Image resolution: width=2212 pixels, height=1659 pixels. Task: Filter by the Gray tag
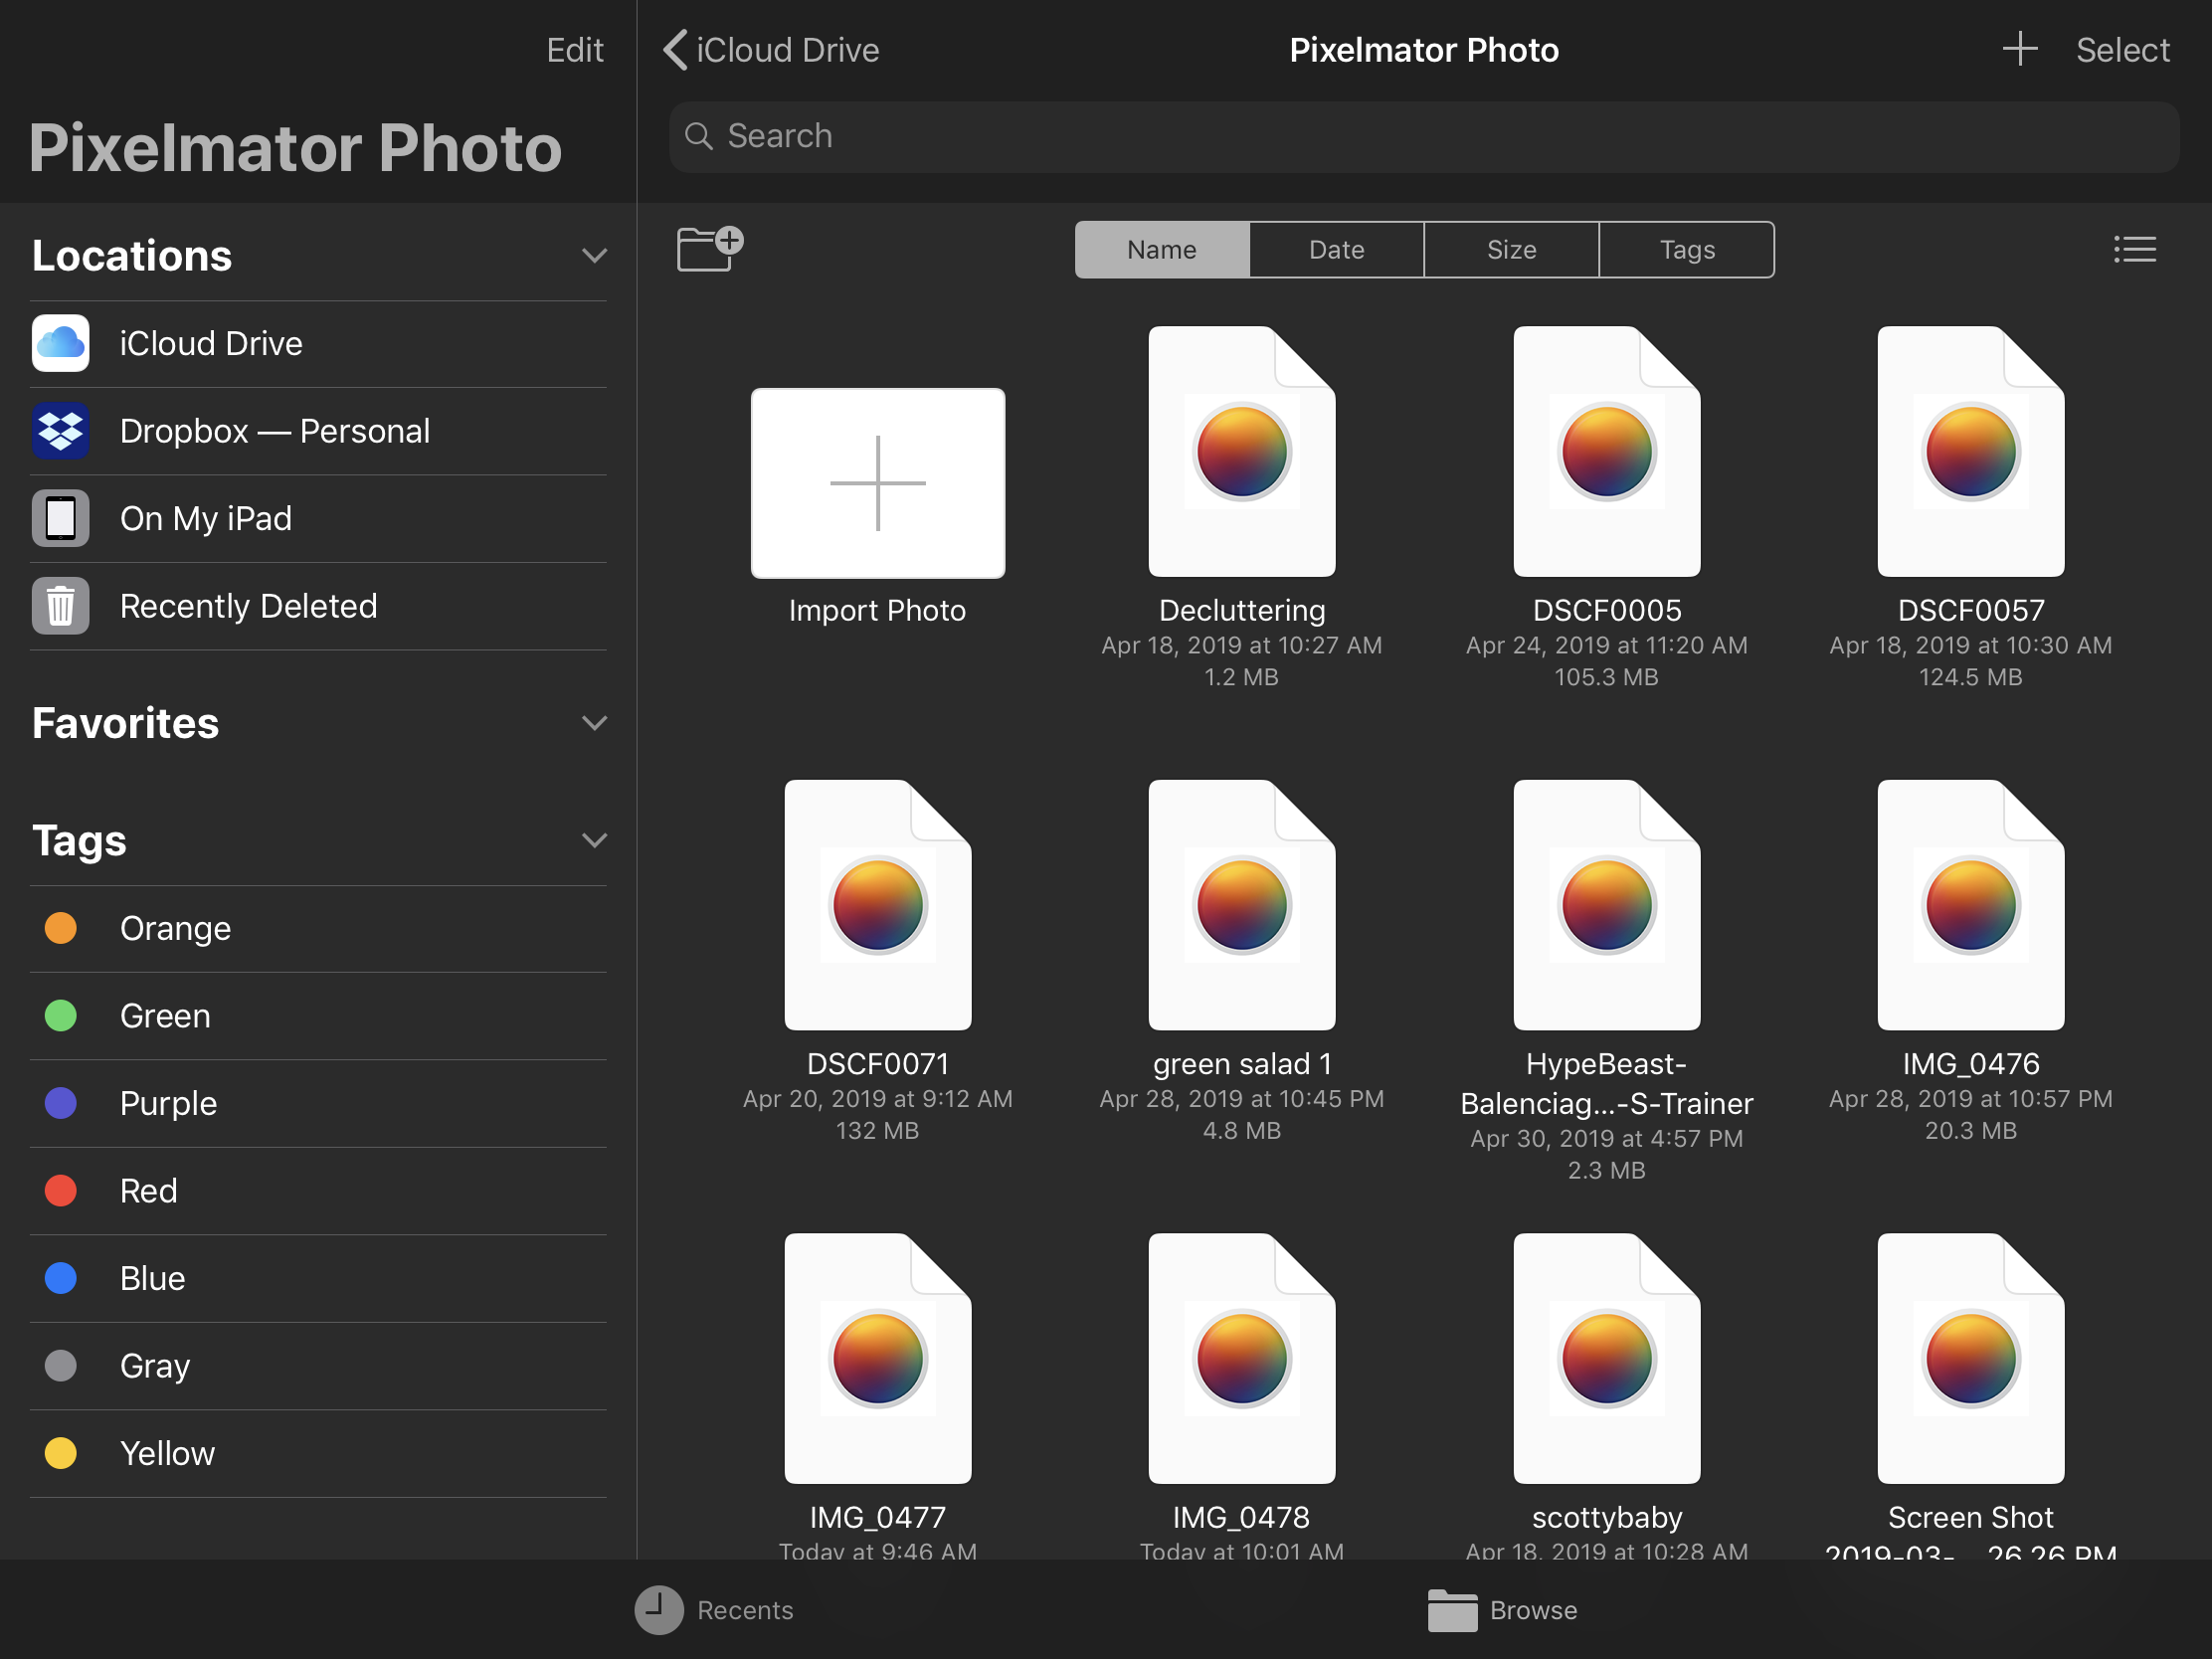pyautogui.click(x=318, y=1366)
